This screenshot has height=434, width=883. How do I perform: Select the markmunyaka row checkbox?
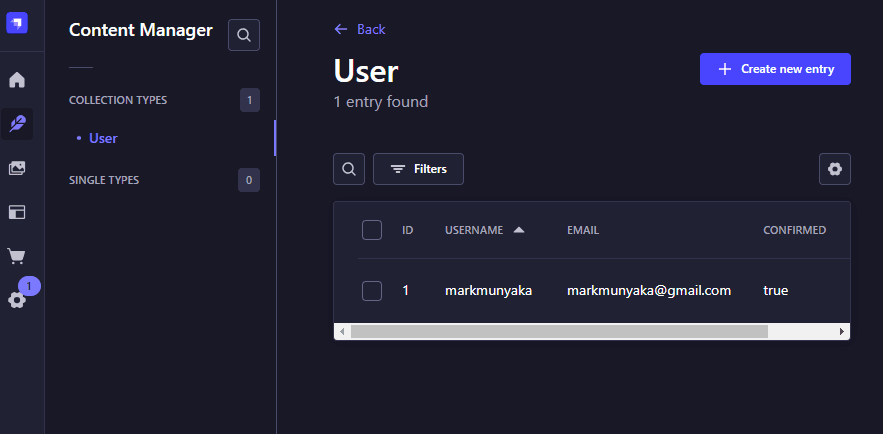point(372,291)
